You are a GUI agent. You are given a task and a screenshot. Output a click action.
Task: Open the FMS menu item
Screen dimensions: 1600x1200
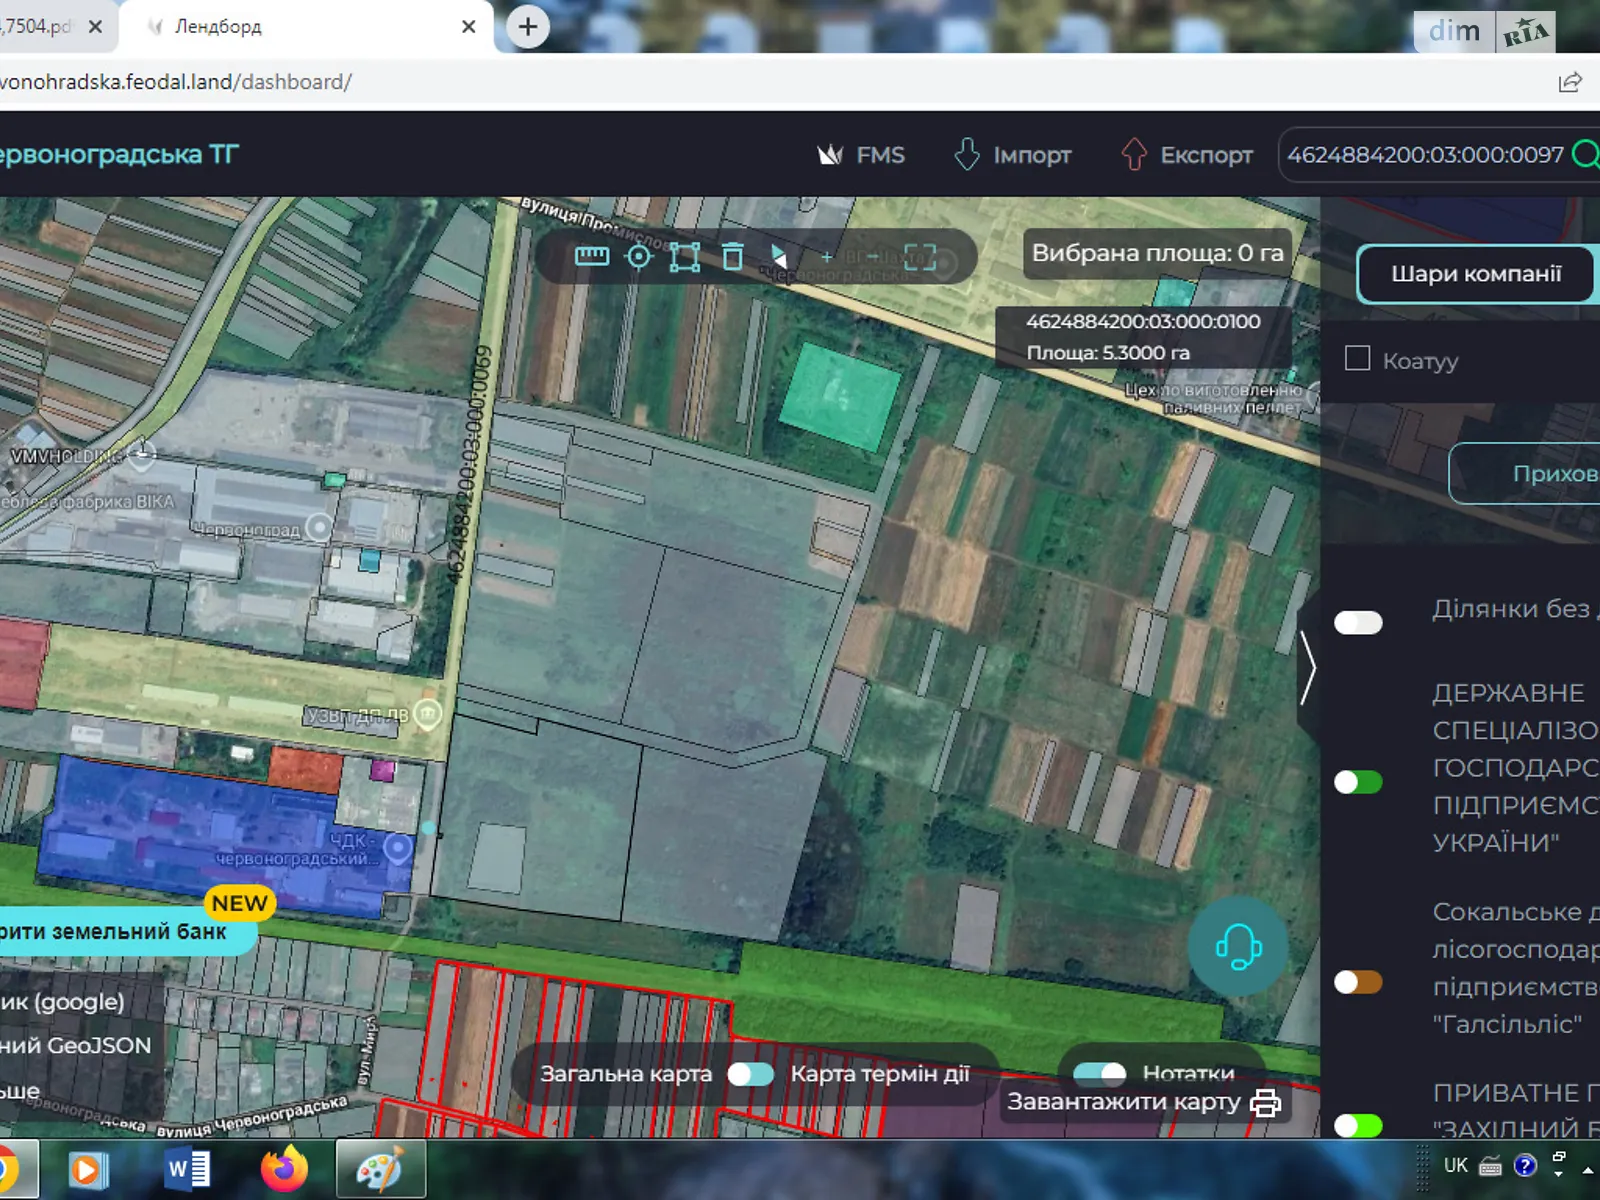(861, 155)
